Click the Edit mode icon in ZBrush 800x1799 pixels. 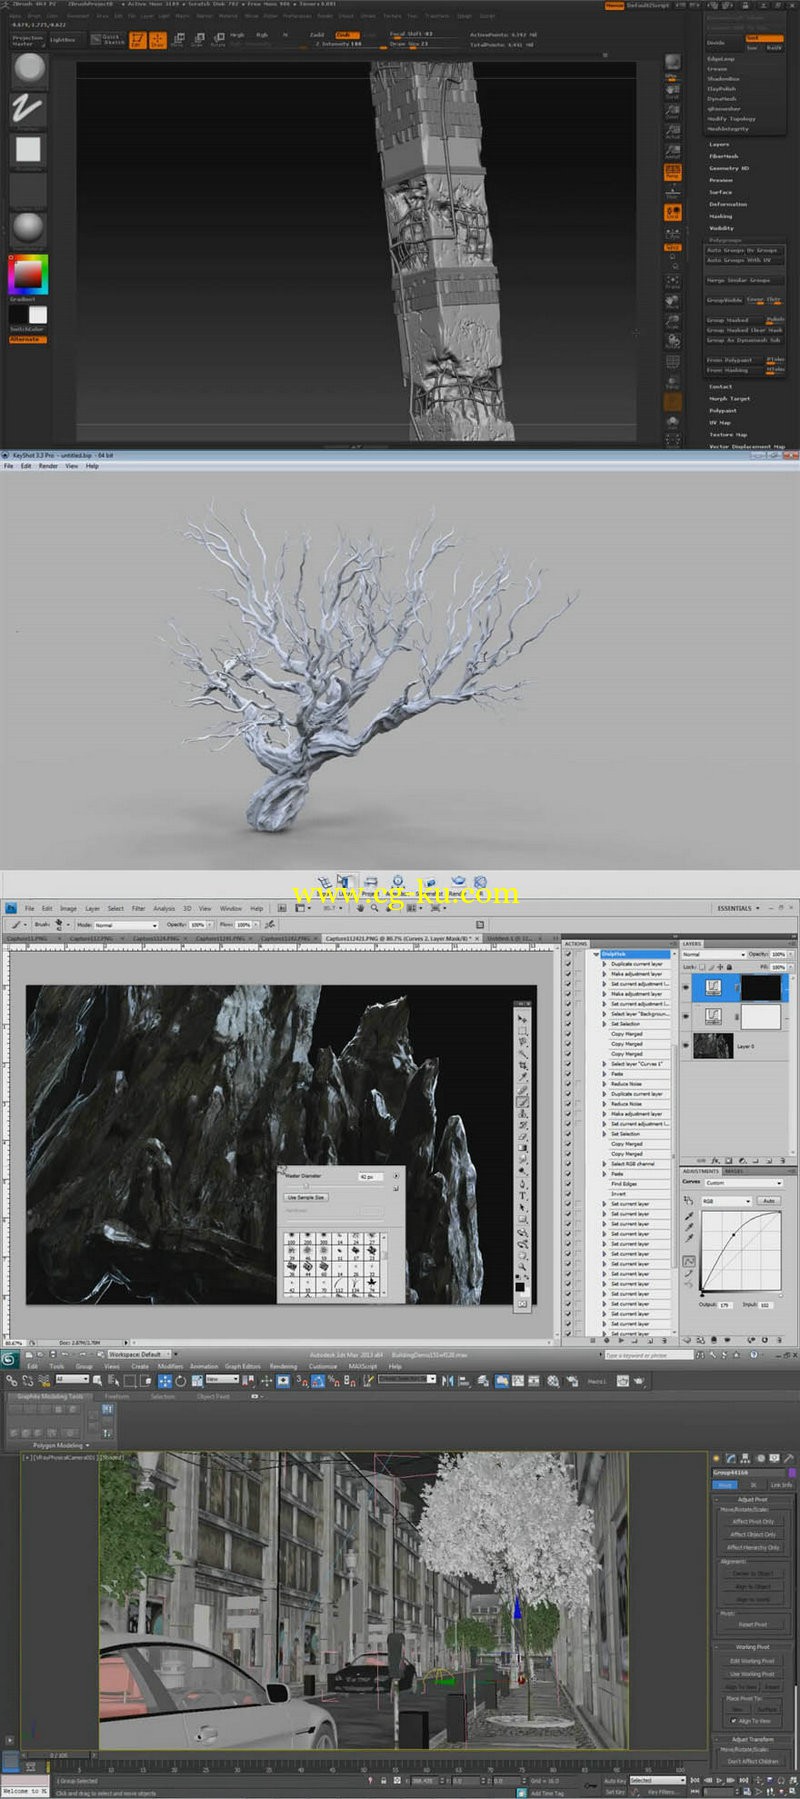click(137, 40)
